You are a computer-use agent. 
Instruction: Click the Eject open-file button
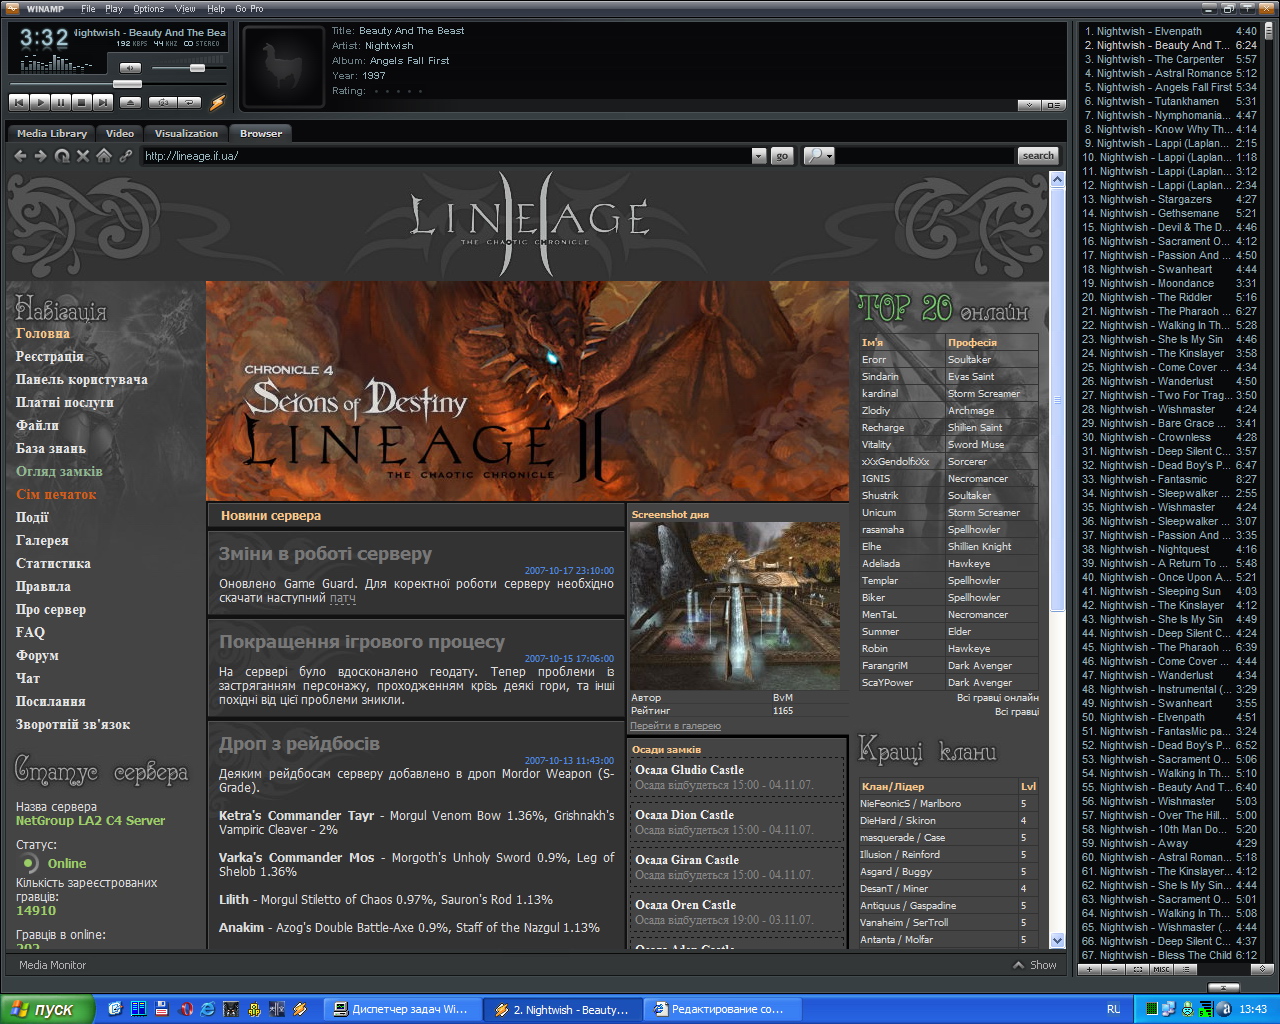click(130, 102)
